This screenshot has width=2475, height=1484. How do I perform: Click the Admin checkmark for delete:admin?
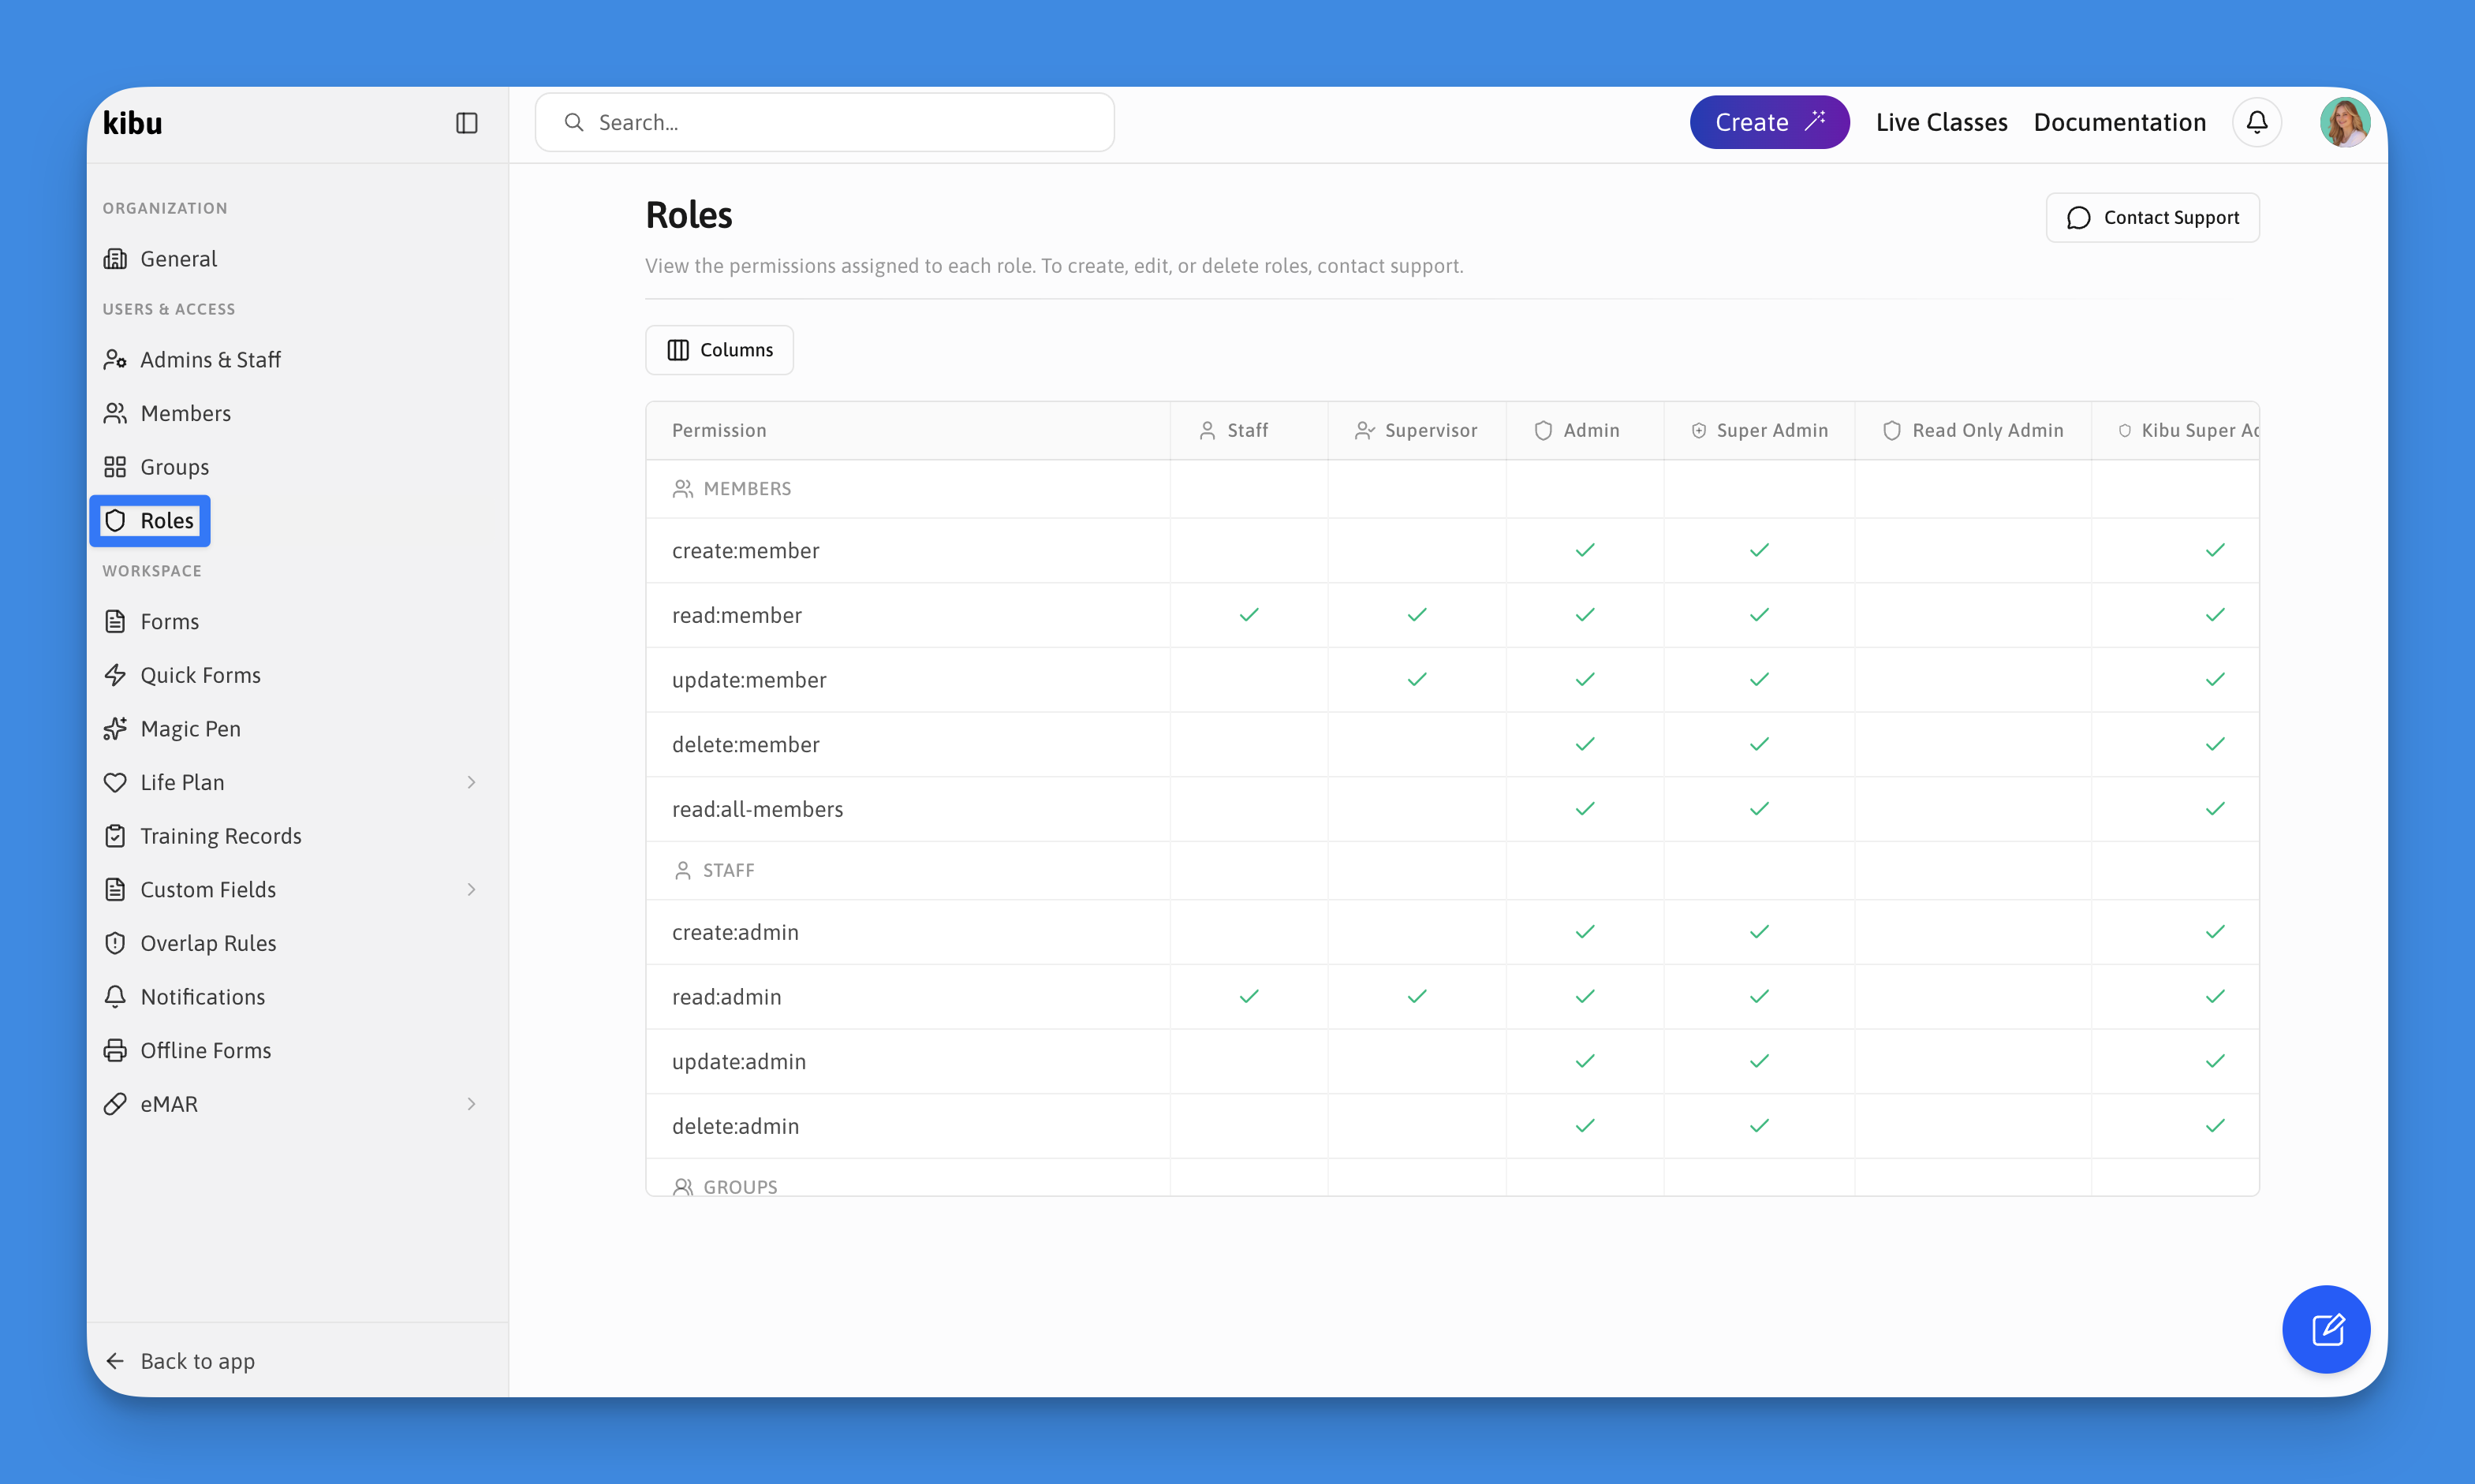pos(1585,1126)
